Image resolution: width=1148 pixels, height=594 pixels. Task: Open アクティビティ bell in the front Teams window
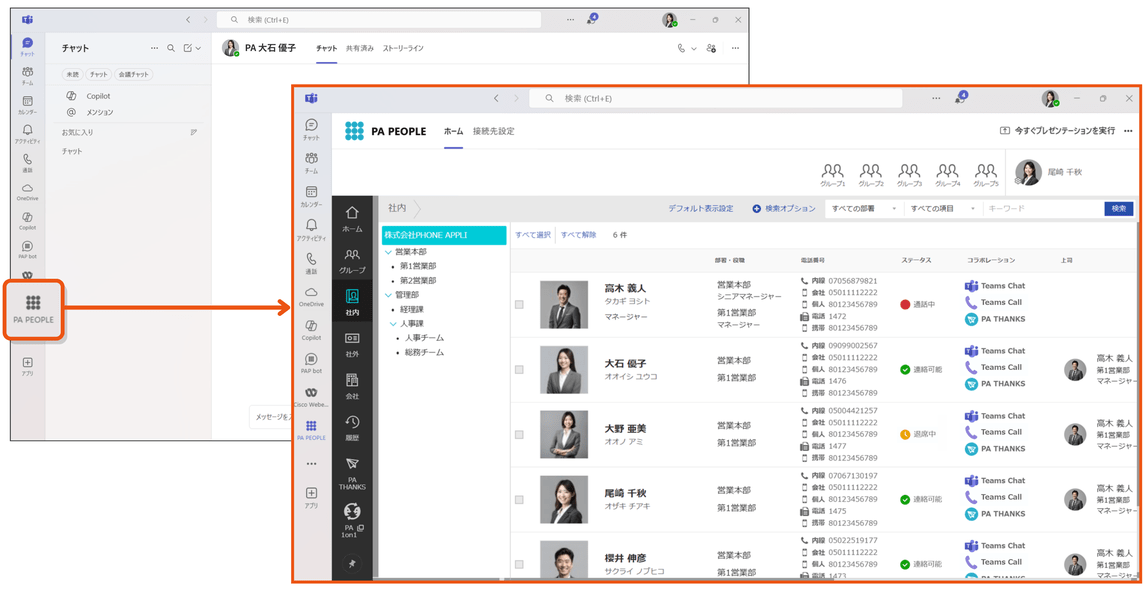pos(311,230)
